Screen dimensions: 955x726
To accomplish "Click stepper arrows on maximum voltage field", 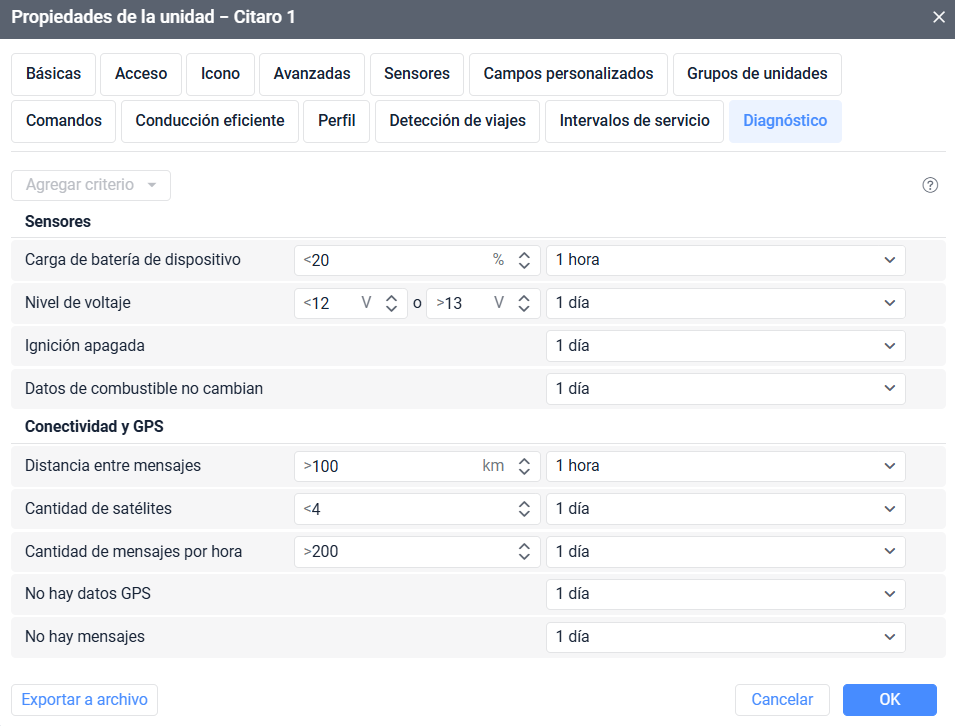I will [524, 303].
